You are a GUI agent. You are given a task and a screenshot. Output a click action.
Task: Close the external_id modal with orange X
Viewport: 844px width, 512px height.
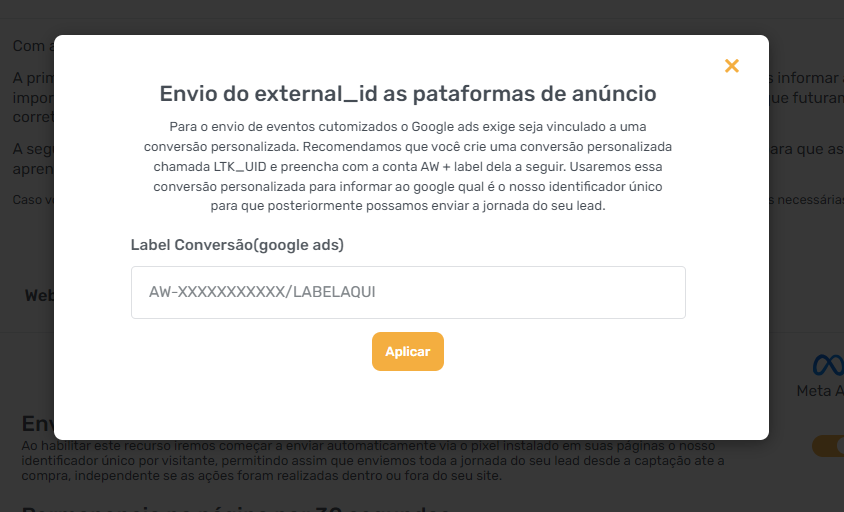(732, 66)
